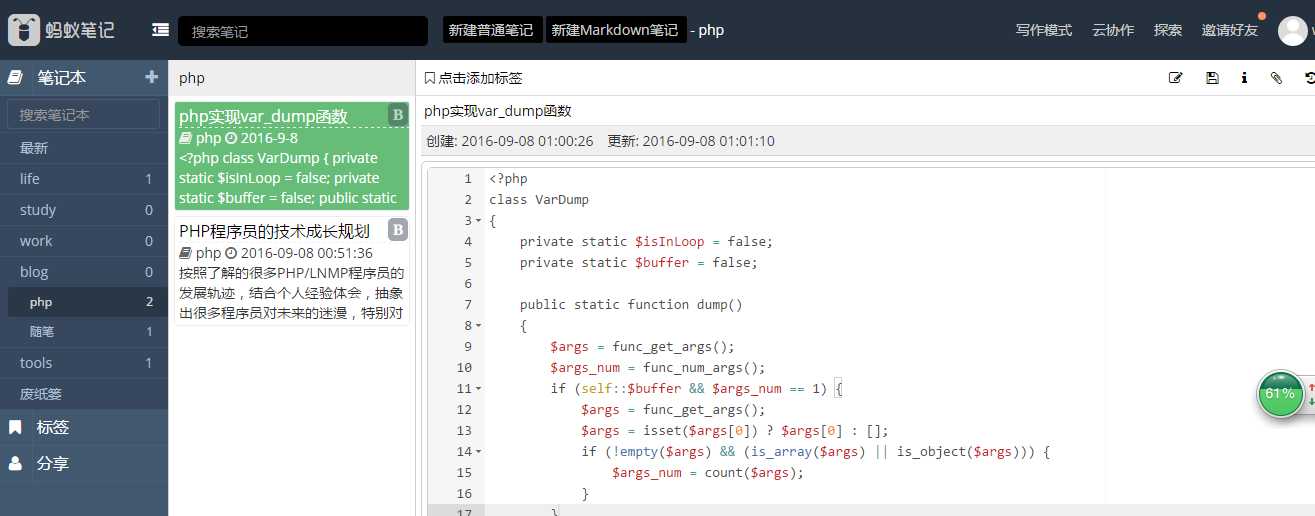Open the note php实现var_dump函数 in list
Viewport: 1315px width, 516px height.
pos(292,156)
